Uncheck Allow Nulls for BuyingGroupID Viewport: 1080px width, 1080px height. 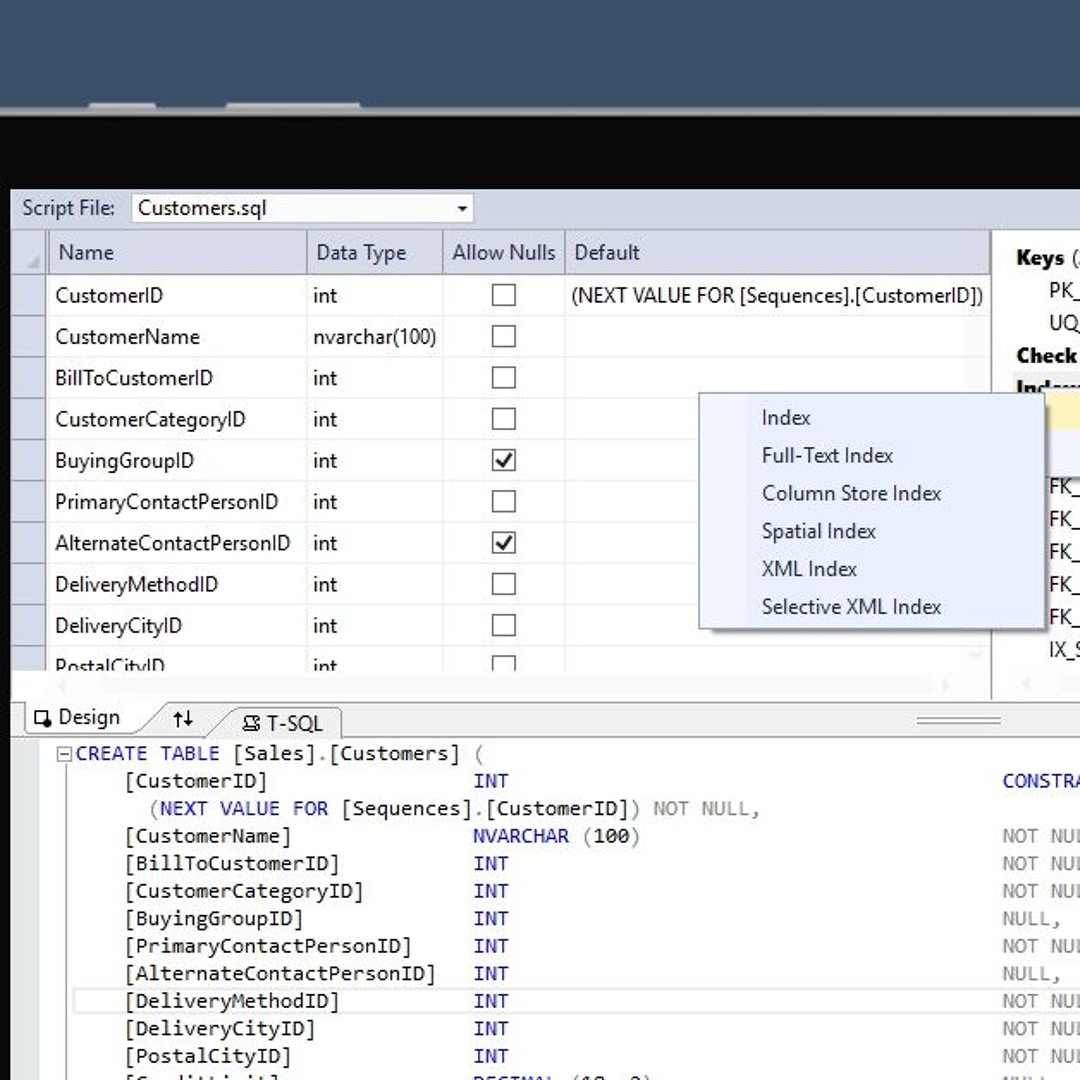pos(503,460)
